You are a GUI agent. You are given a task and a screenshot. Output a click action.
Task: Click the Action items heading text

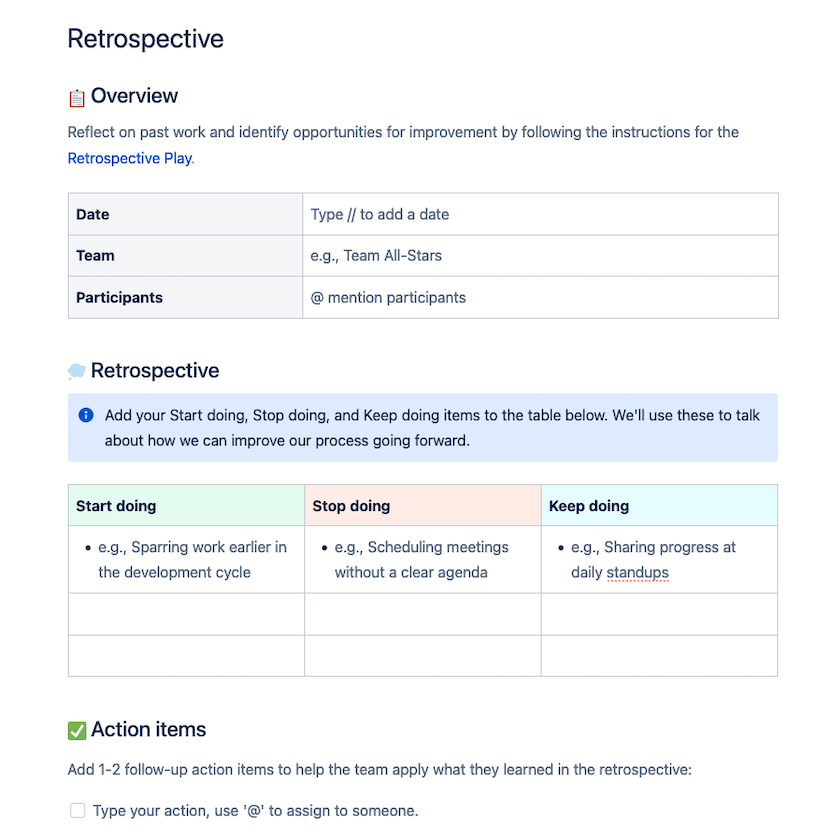[x=148, y=730]
